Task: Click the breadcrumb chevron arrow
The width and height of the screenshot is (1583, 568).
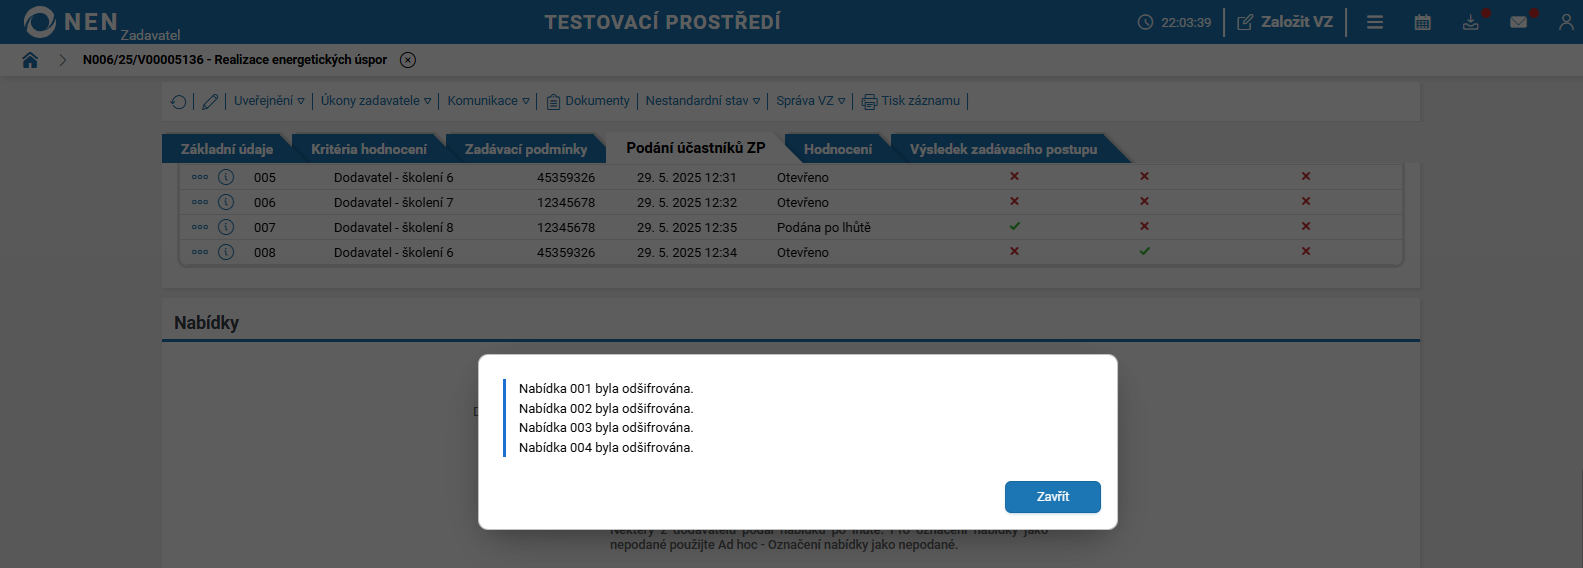Action: 62,60
